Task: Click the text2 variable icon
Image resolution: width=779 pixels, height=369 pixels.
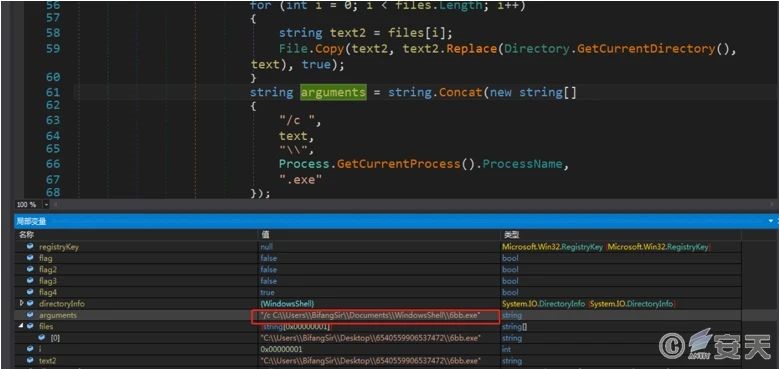Action: click(x=30, y=360)
